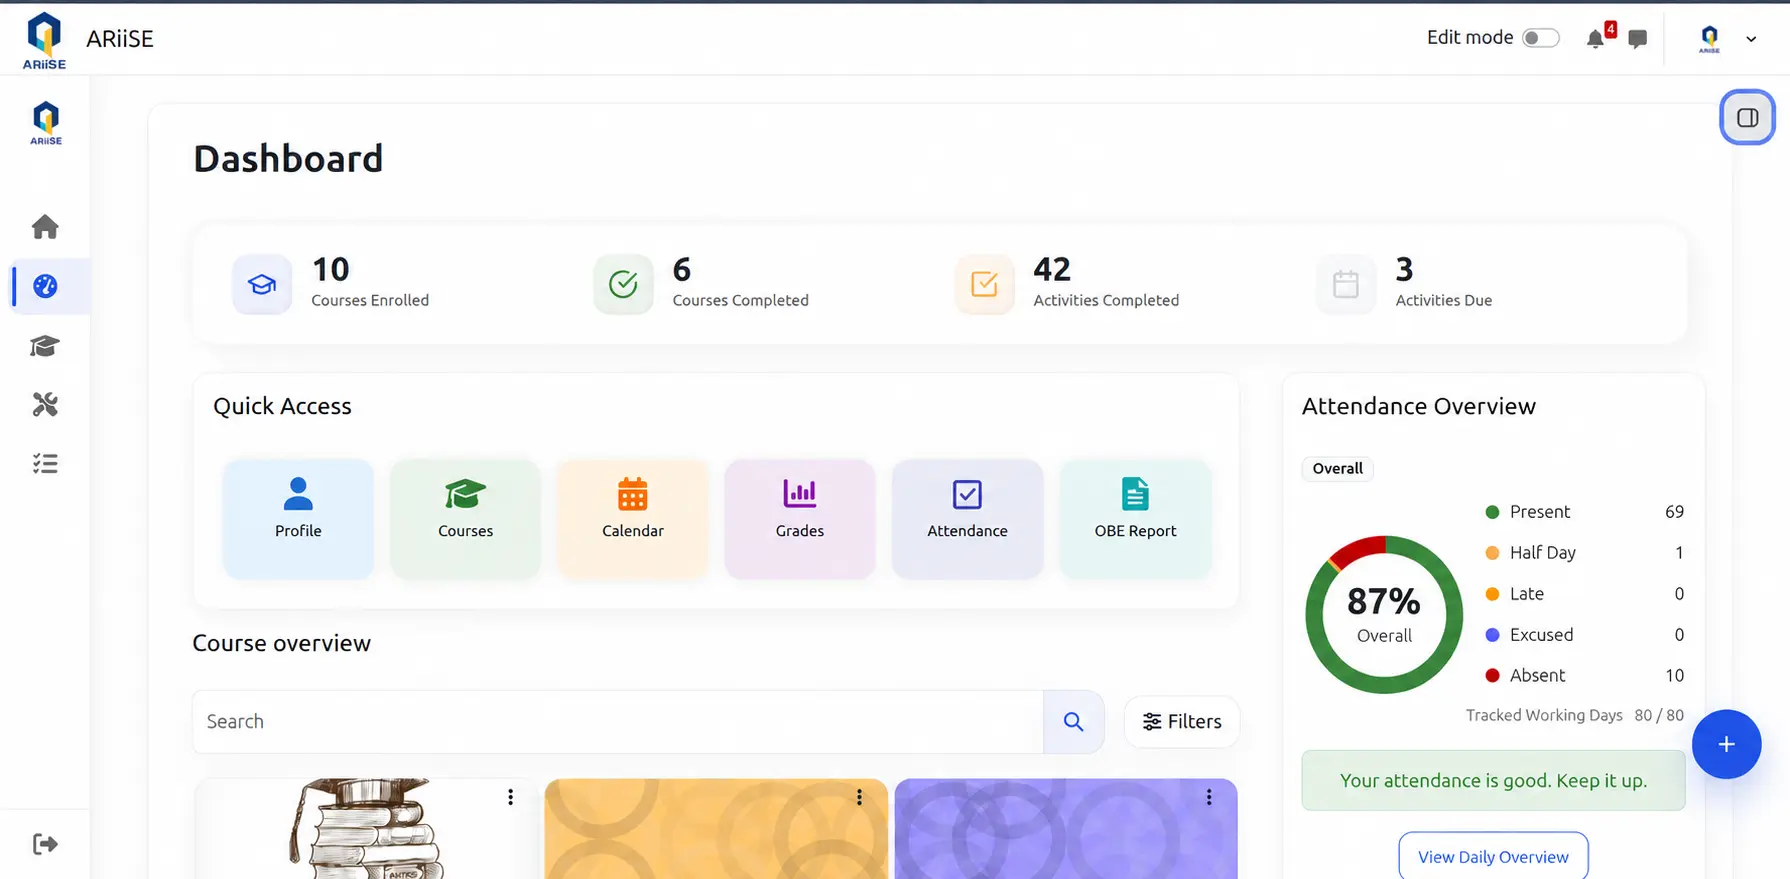Select the Overall attendance tab
This screenshot has width=1790, height=879.
[x=1337, y=468]
